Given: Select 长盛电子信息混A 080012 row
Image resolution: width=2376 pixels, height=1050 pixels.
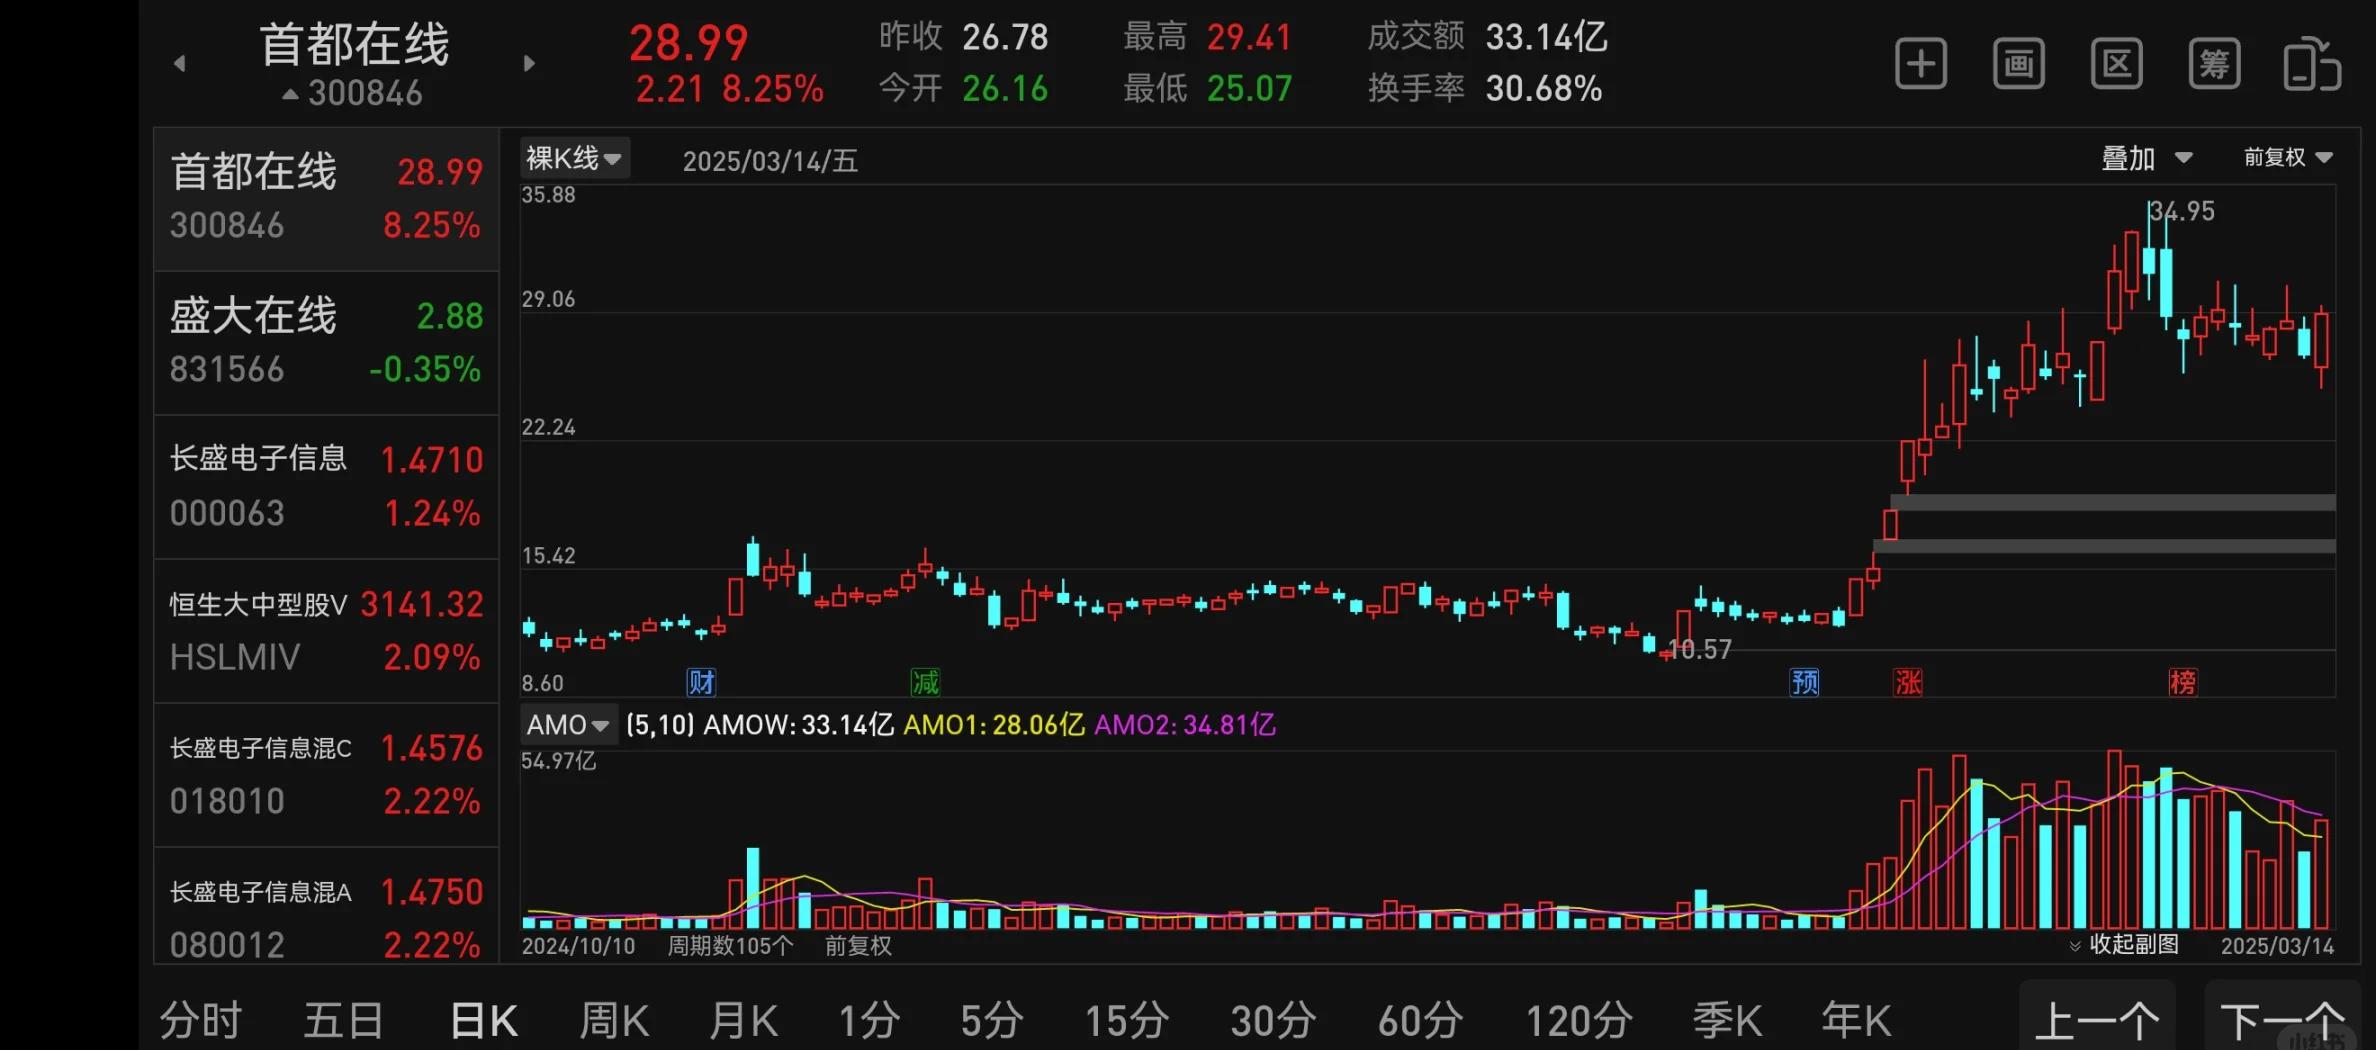Looking at the screenshot, I should tap(326, 907).
